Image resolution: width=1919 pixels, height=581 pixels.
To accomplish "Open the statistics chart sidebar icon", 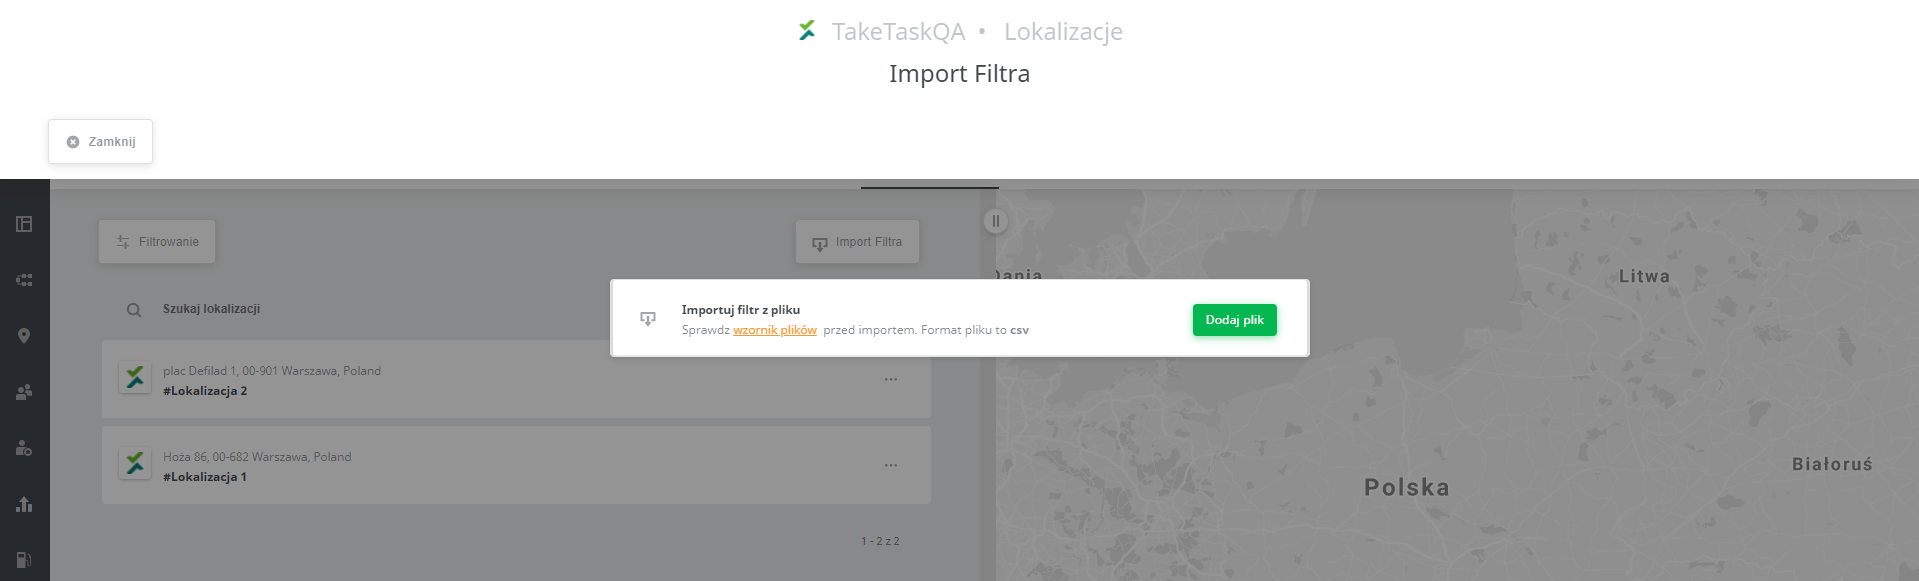I will [24, 504].
